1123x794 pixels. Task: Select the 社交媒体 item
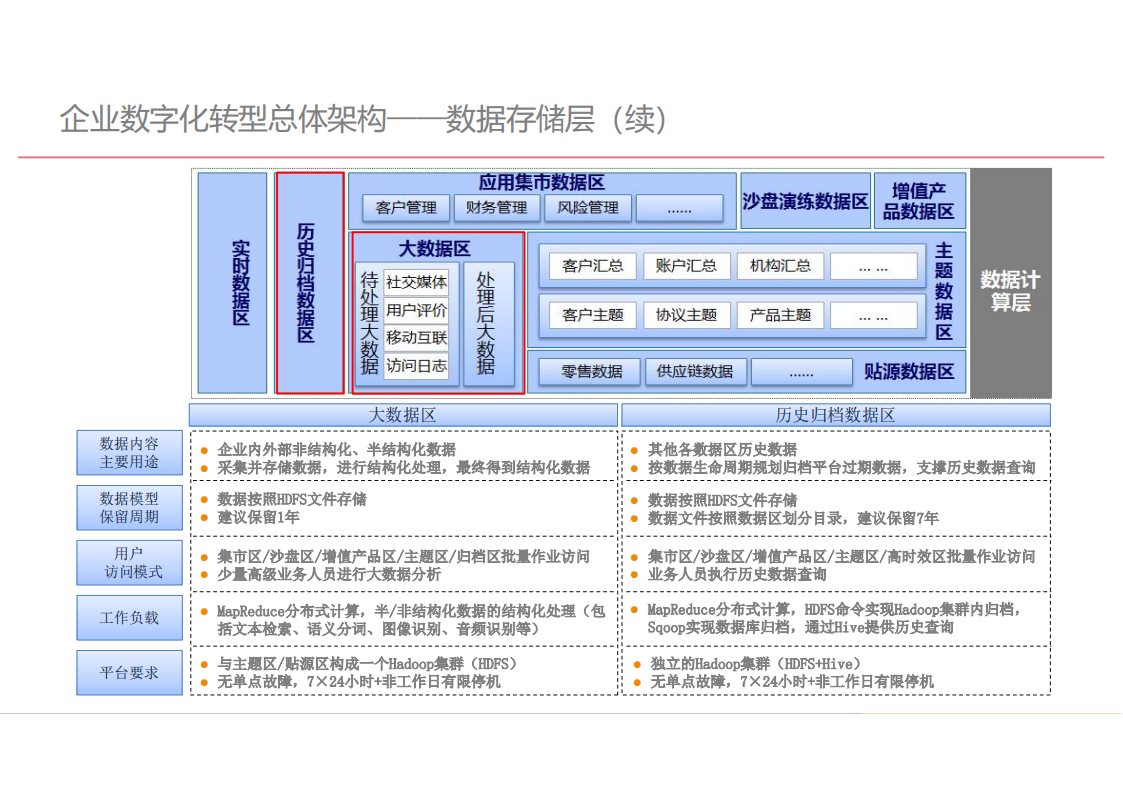(x=416, y=282)
